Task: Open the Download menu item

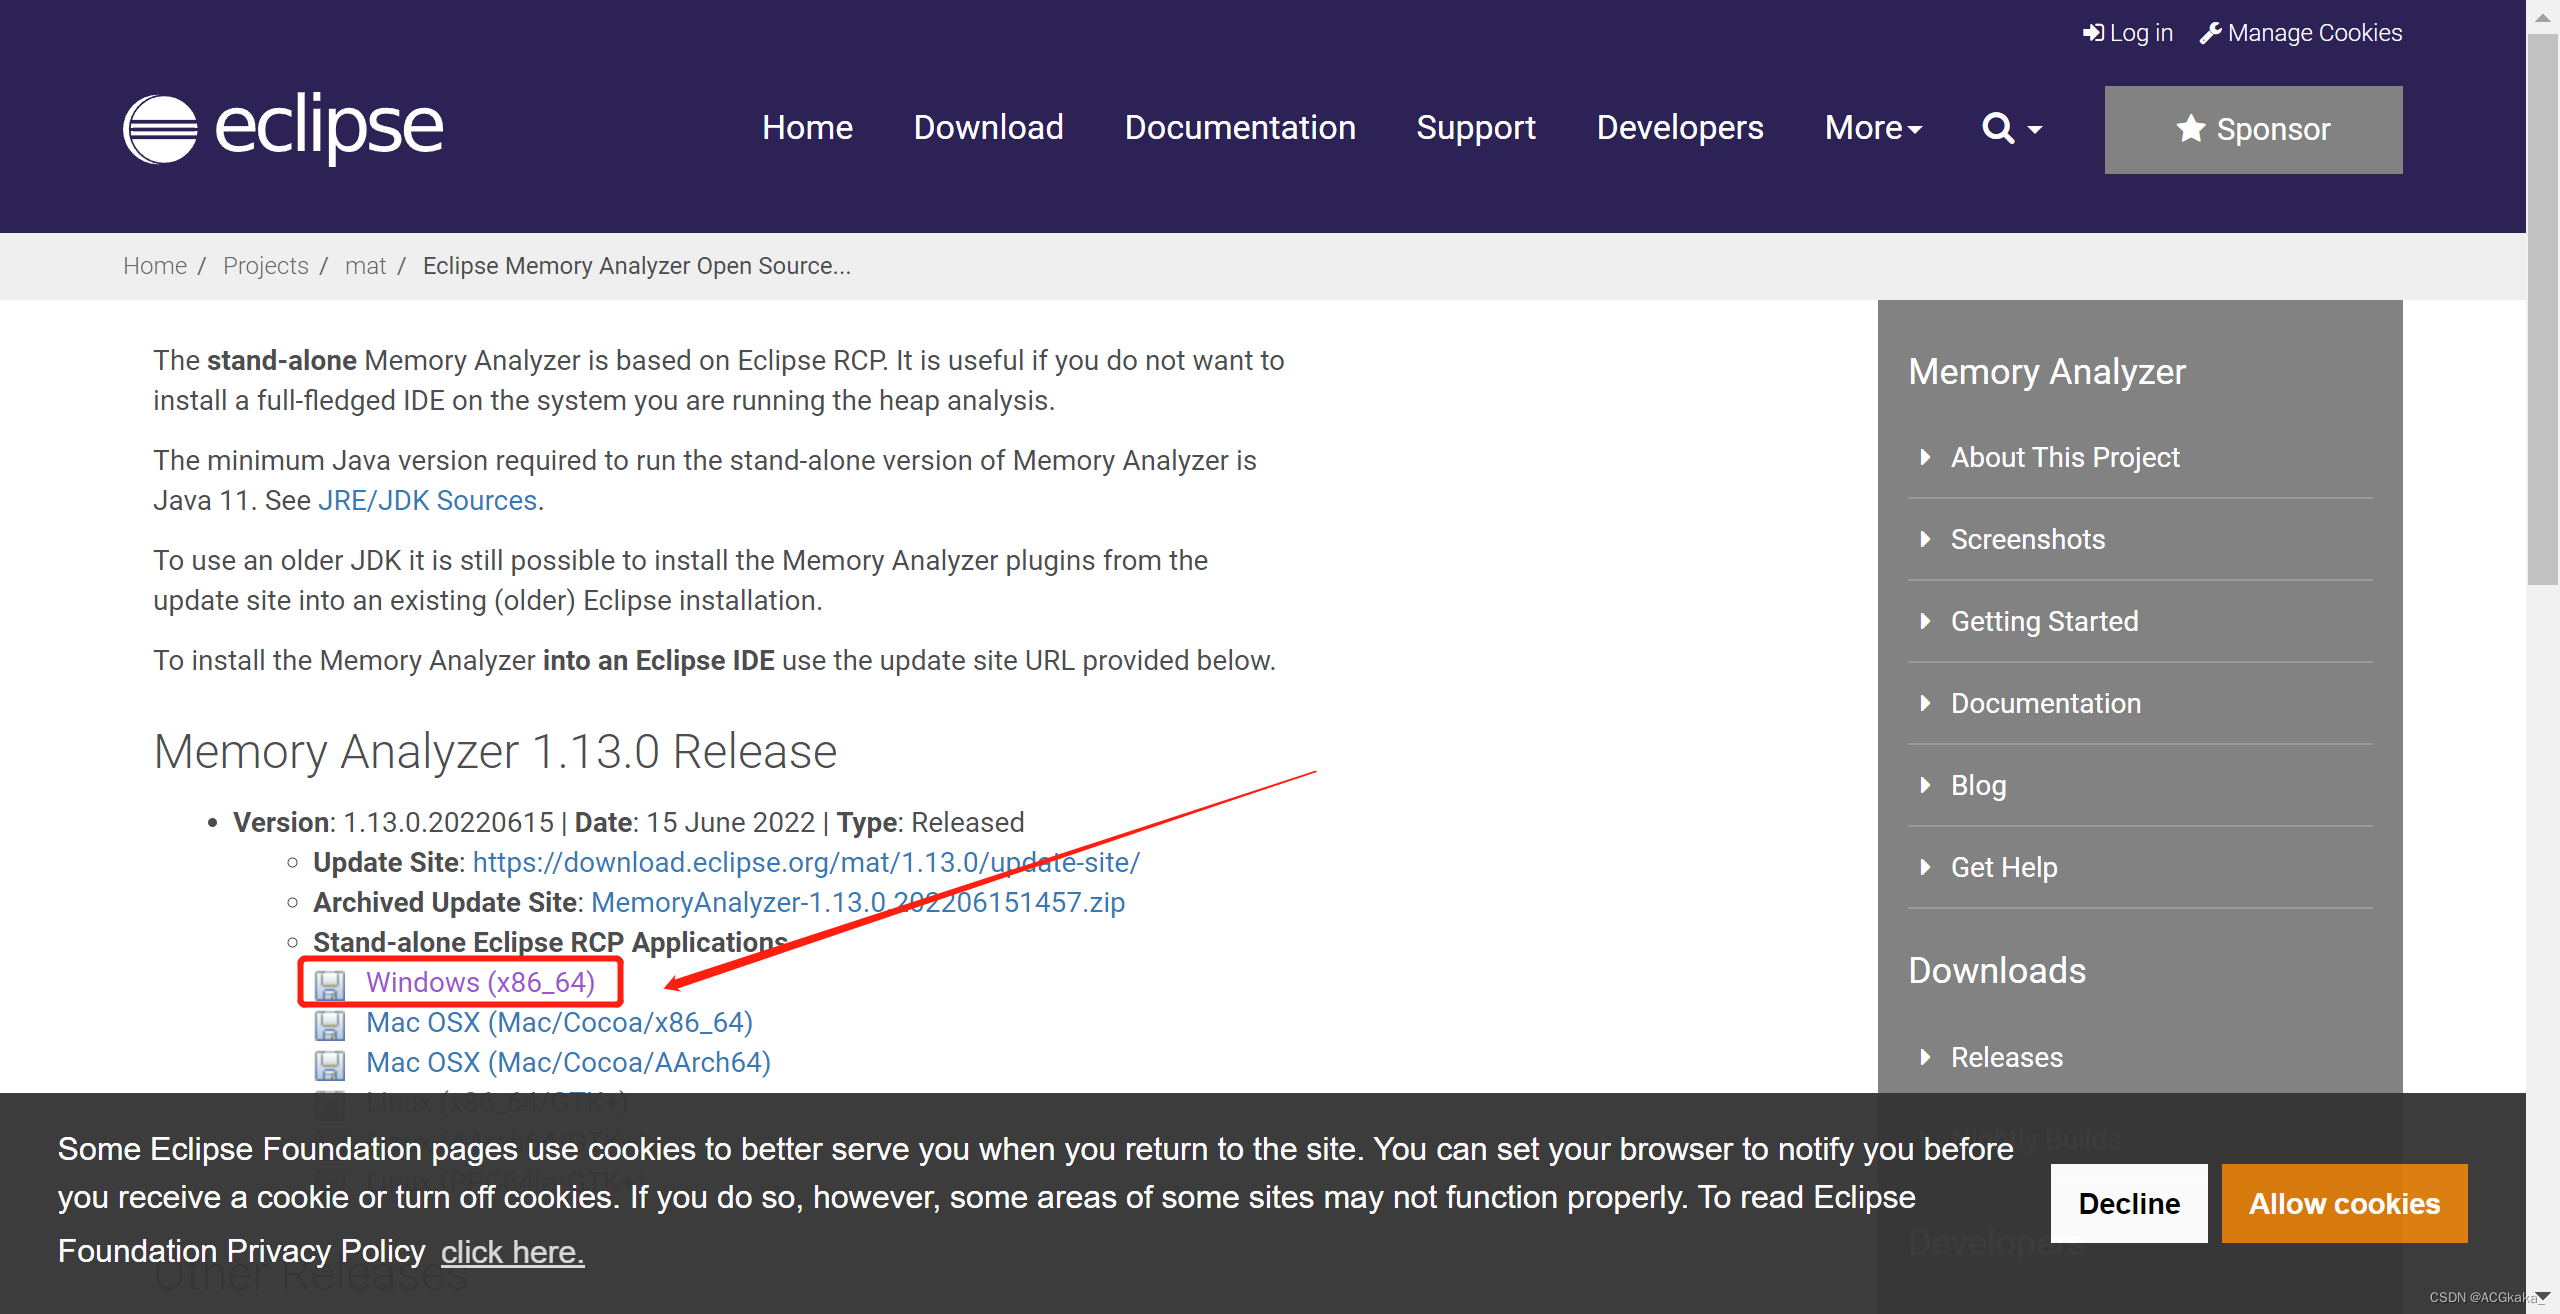Action: pos(988,128)
